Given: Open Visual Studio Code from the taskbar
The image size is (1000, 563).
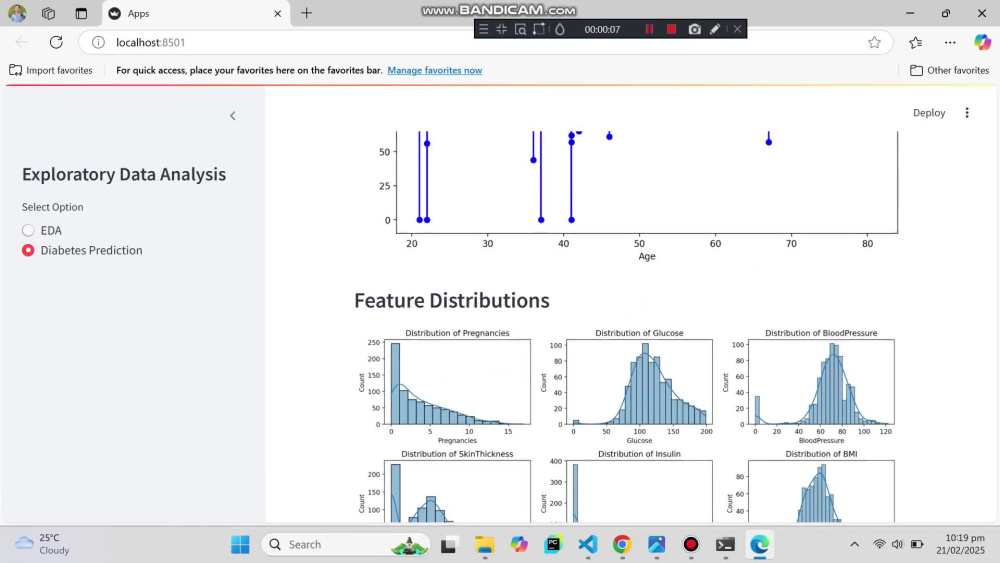Looking at the screenshot, I should 587,545.
